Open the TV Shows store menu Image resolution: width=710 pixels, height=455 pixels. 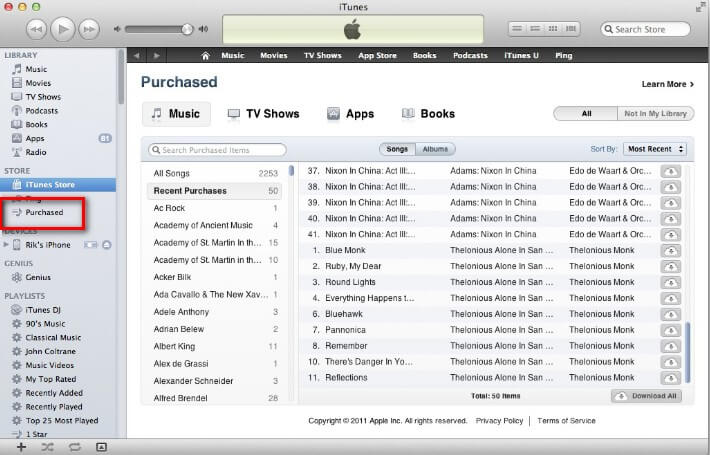[x=322, y=56]
